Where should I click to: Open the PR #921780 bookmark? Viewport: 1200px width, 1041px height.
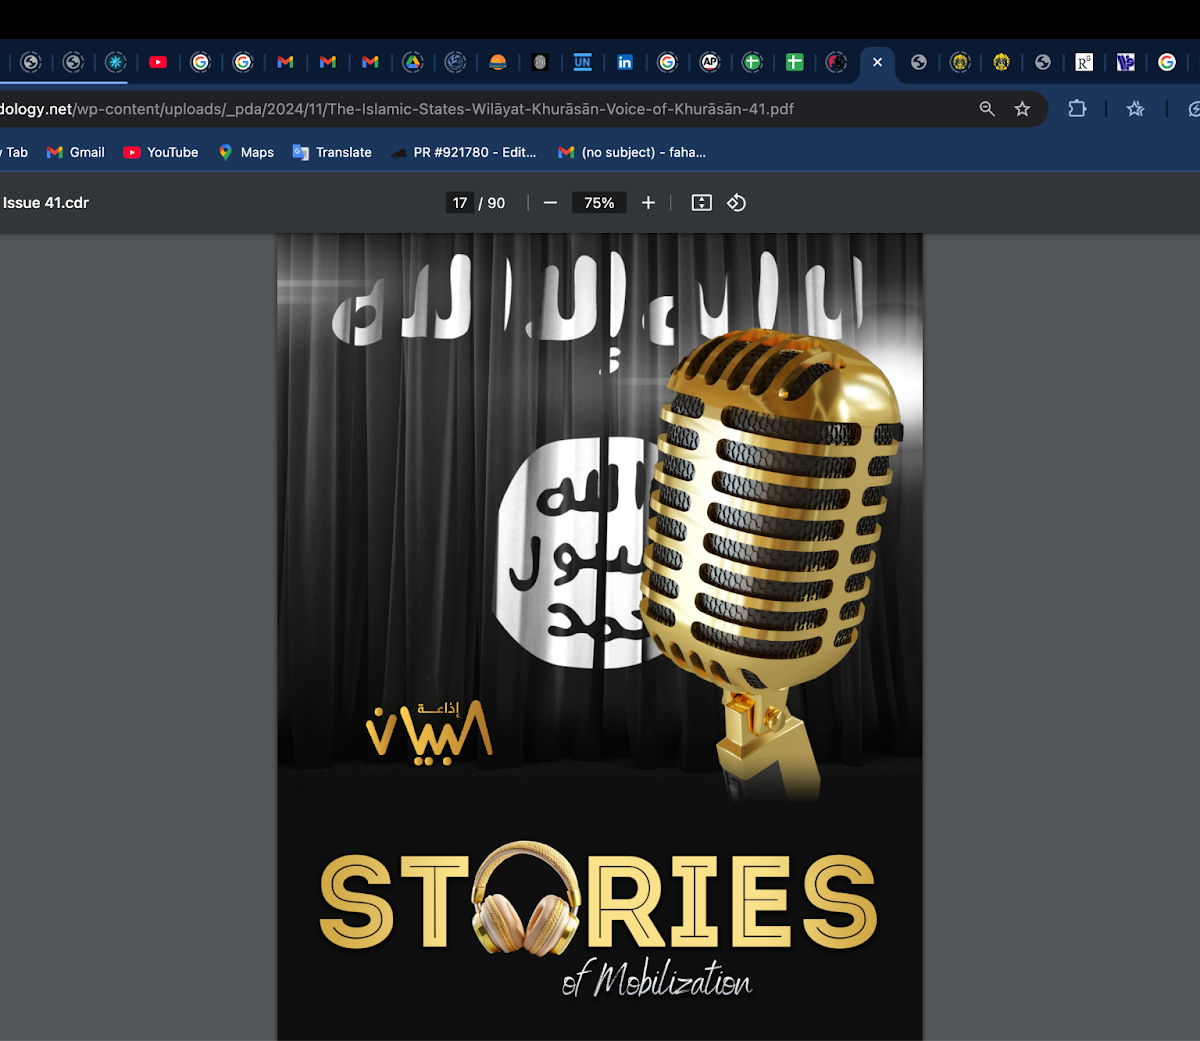tap(463, 152)
